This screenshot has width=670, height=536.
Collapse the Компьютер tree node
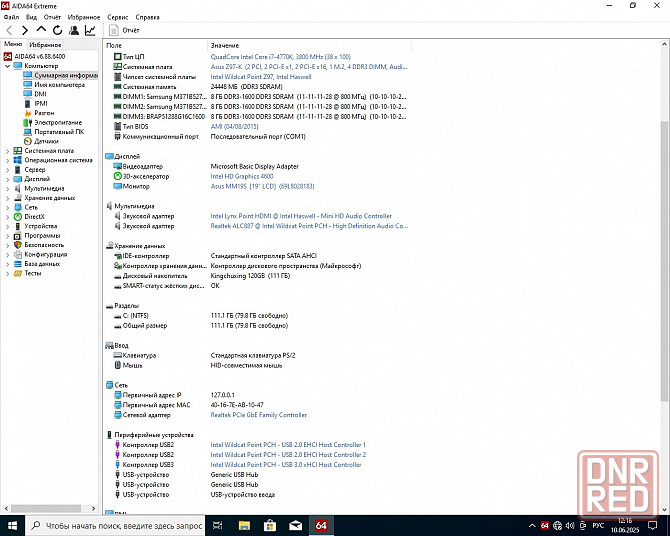[7, 66]
